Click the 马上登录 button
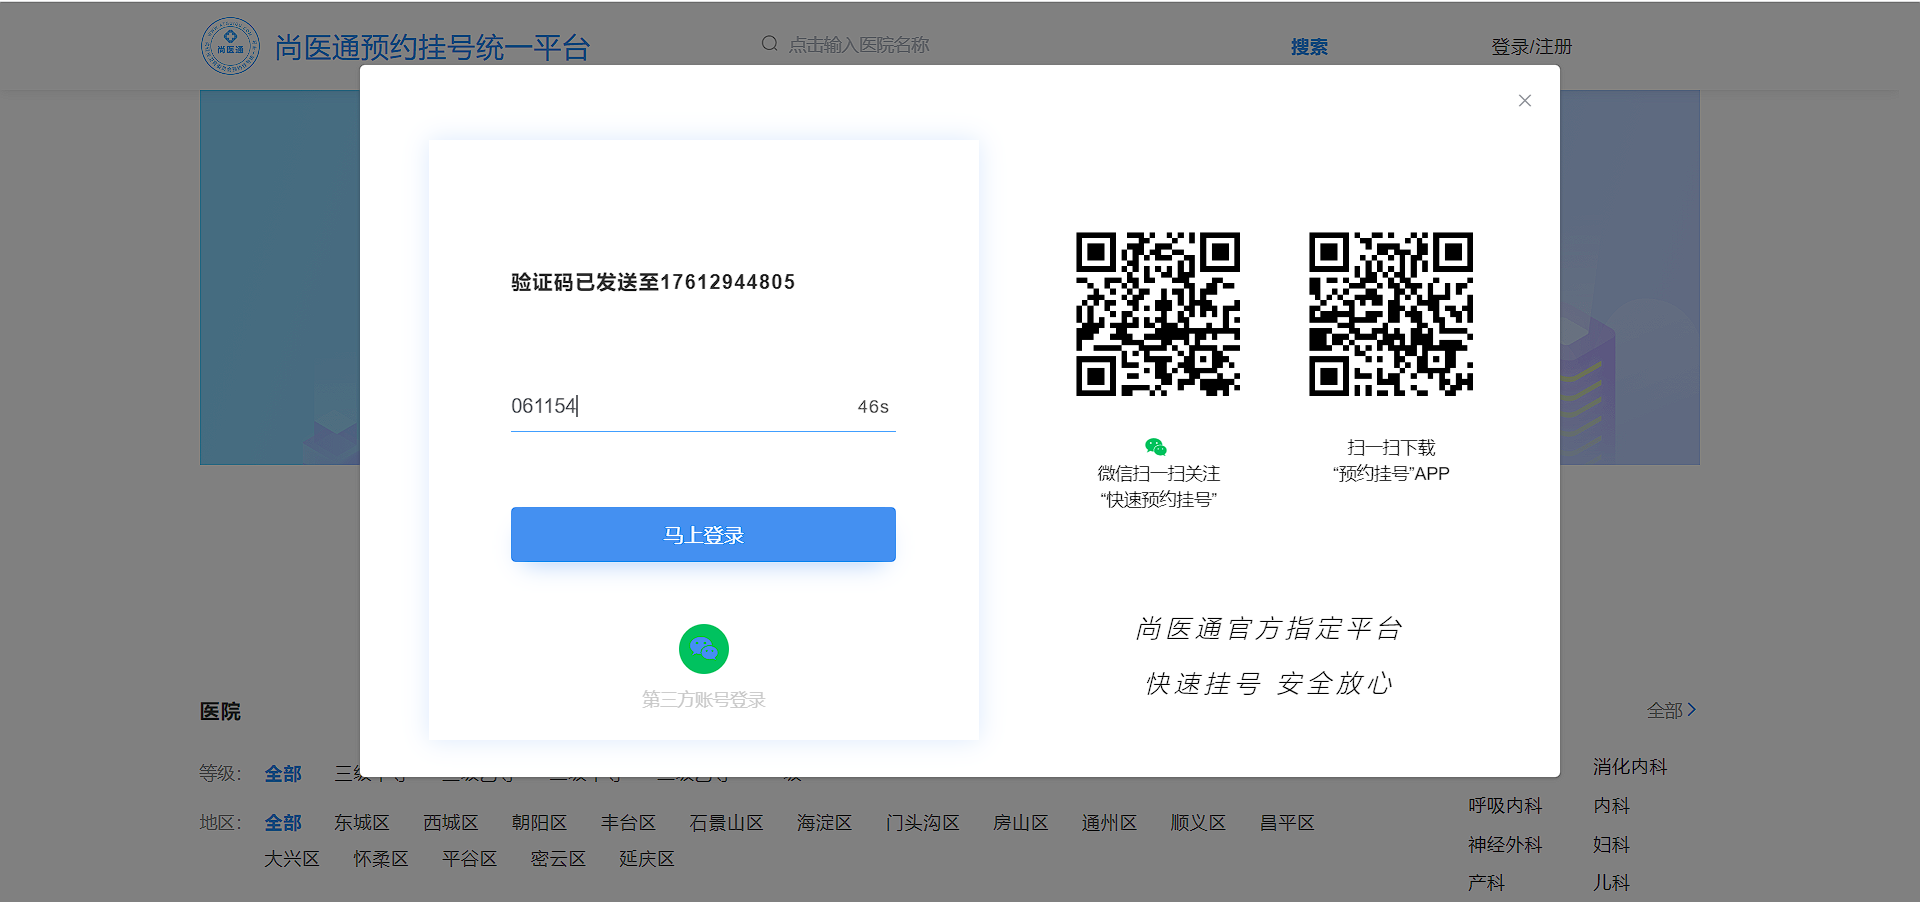The height and width of the screenshot is (902, 1920). coord(703,535)
